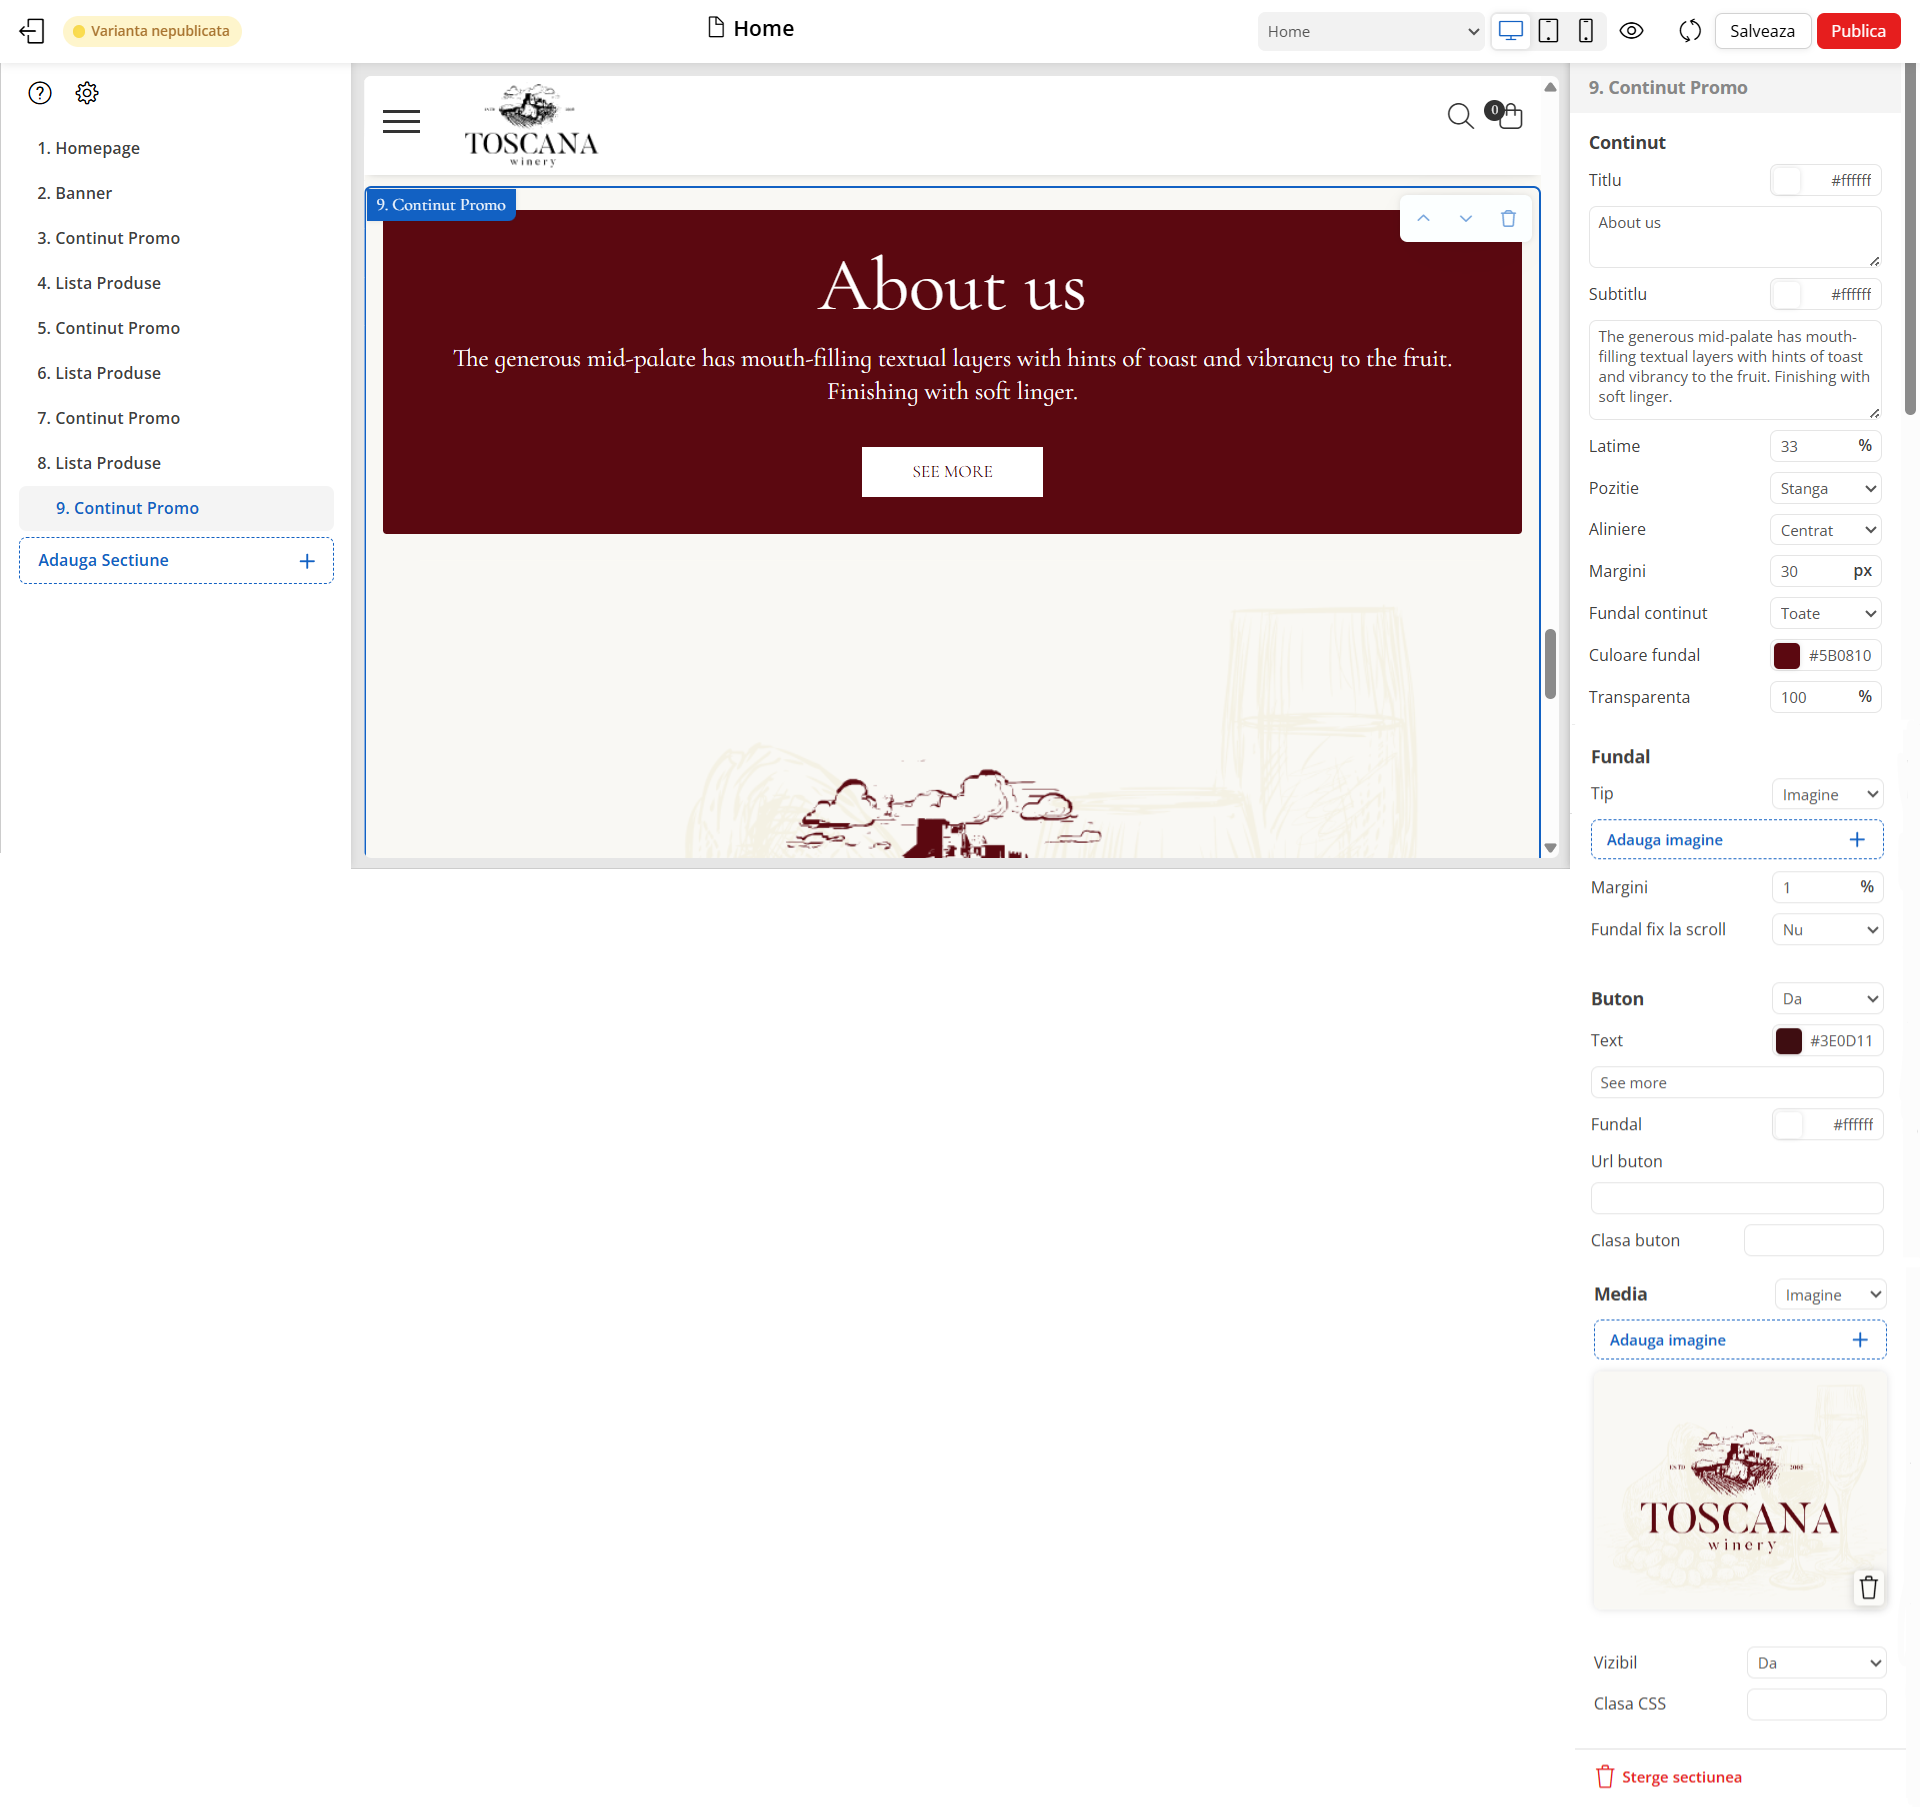Select 2. Banner section in sidebar
1920x1807 pixels.
(75, 193)
